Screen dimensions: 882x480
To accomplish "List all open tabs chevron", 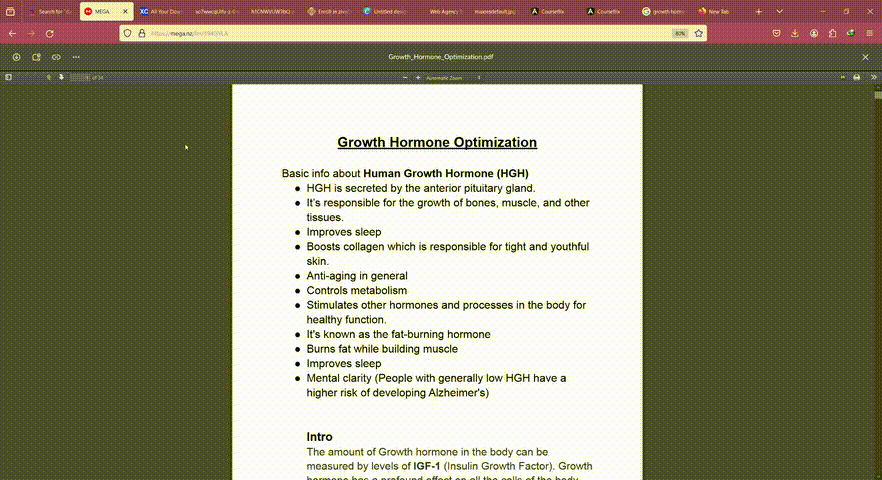I will coord(779,11).
